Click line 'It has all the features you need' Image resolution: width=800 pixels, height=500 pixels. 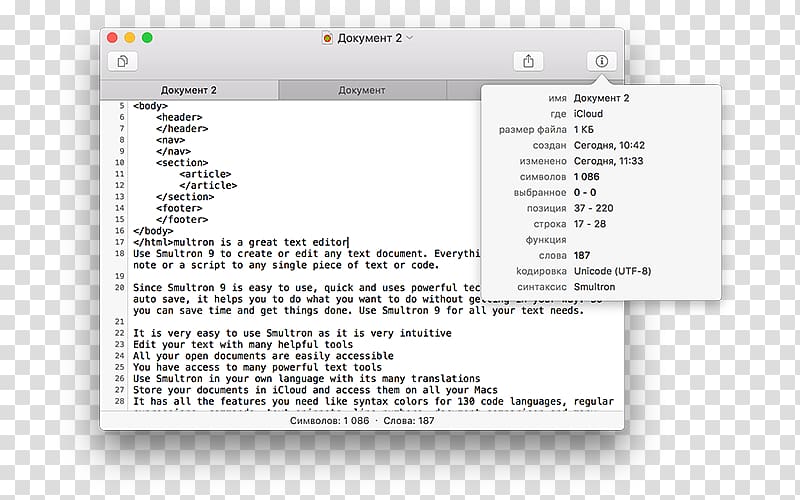click(373, 402)
